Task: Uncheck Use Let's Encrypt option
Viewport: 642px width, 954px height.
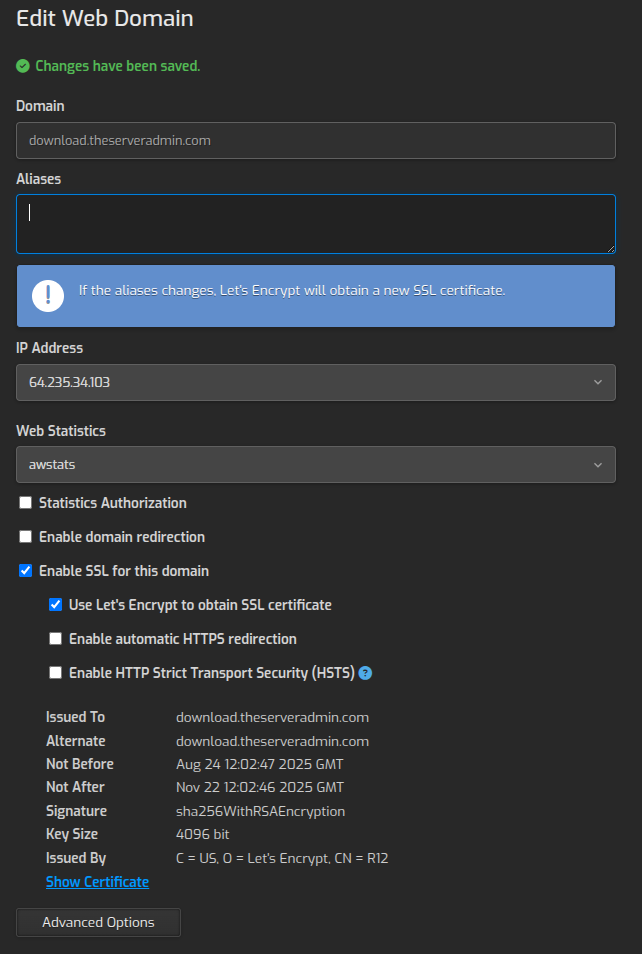Action: coord(56,605)
